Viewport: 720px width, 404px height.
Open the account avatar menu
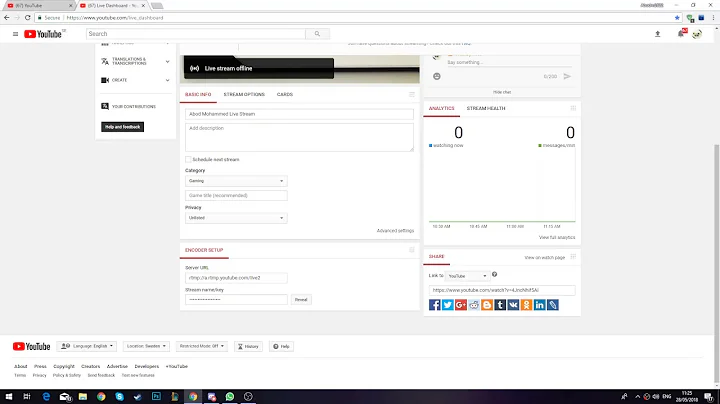click(x=697, y=34)
